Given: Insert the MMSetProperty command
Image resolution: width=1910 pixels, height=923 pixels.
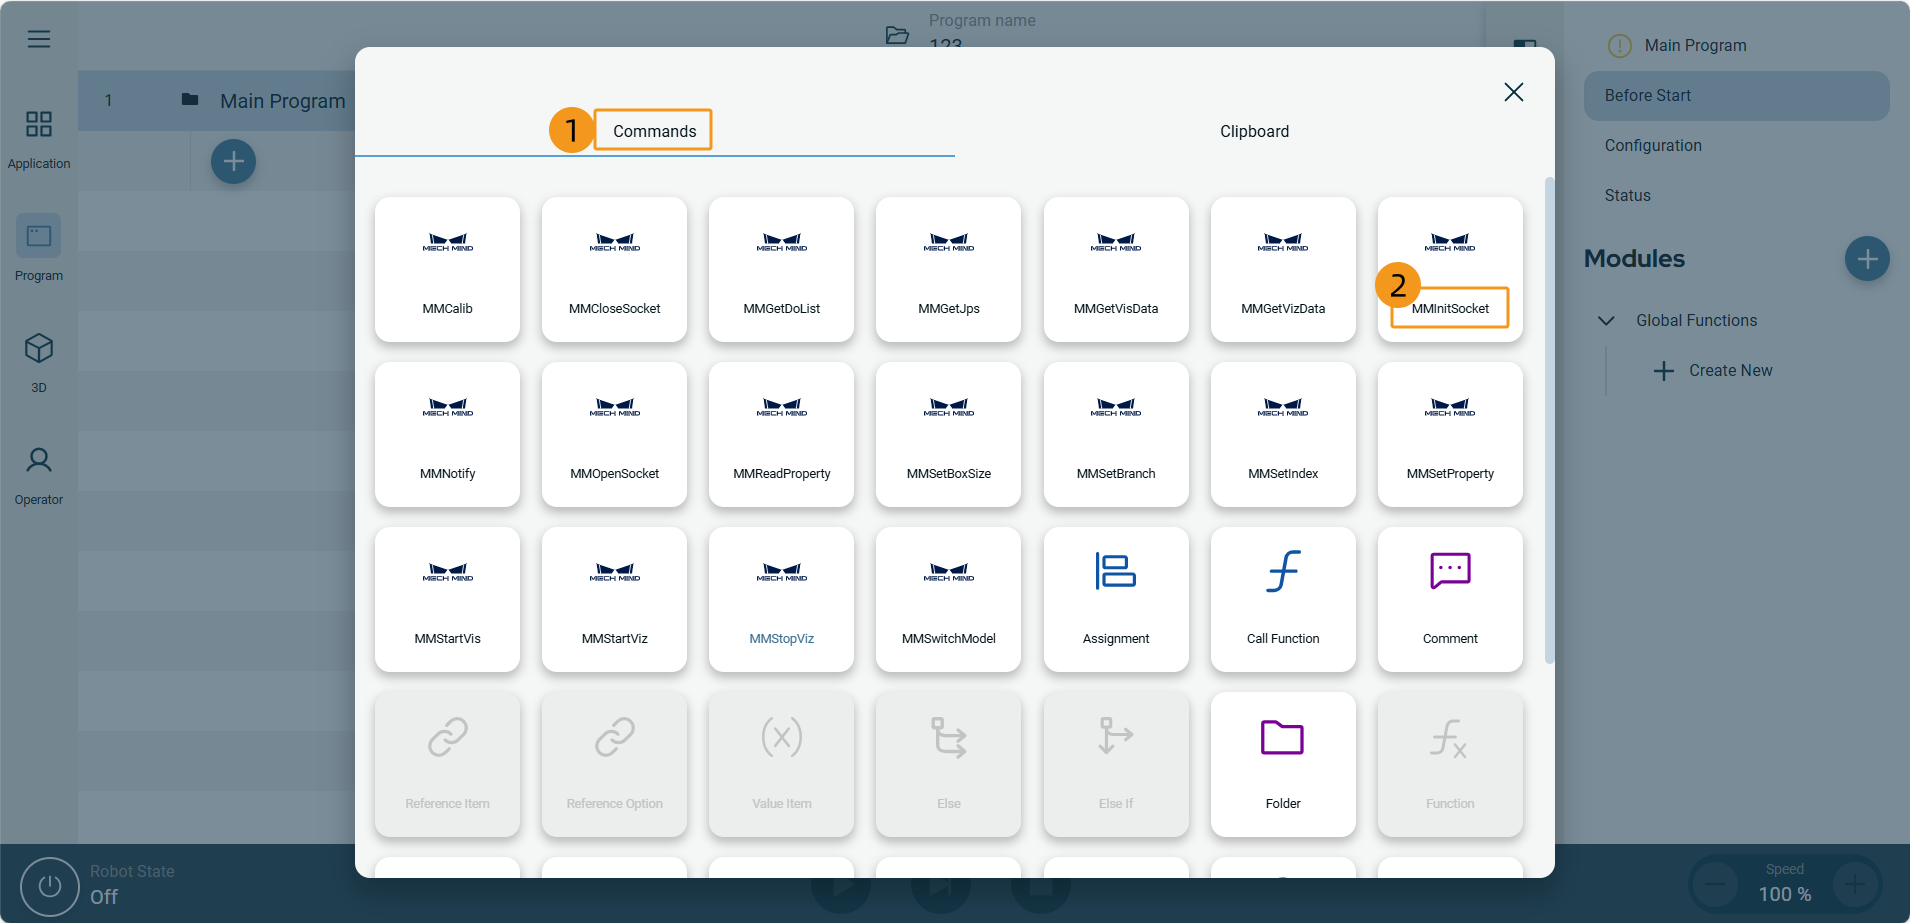Looking at the screenshot, I should pyautogui.click(x=1450, y=434).
